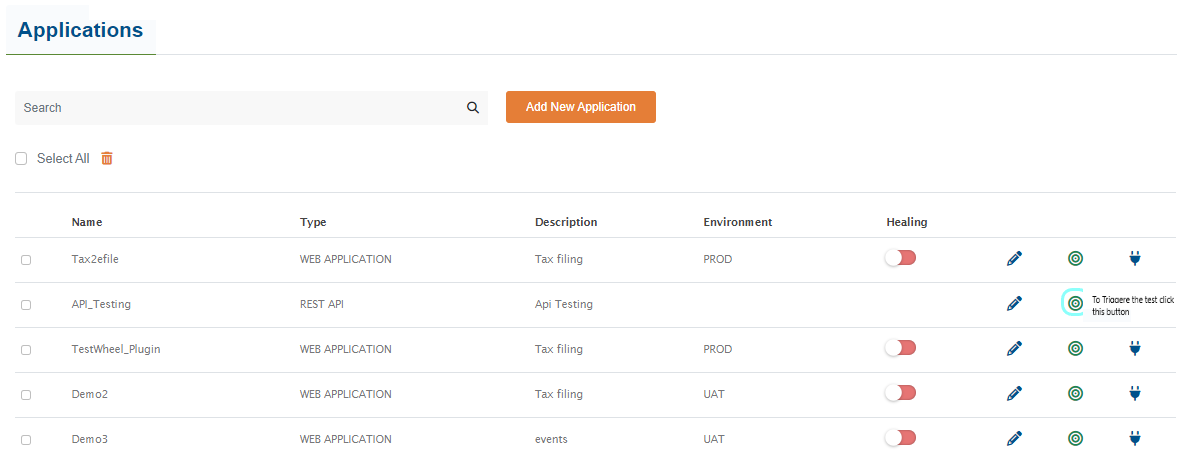Select the API_Testing row checkbox
The width and height of the screenshot is (1177, 453).
pyautogui.click(x=26, y=305)
